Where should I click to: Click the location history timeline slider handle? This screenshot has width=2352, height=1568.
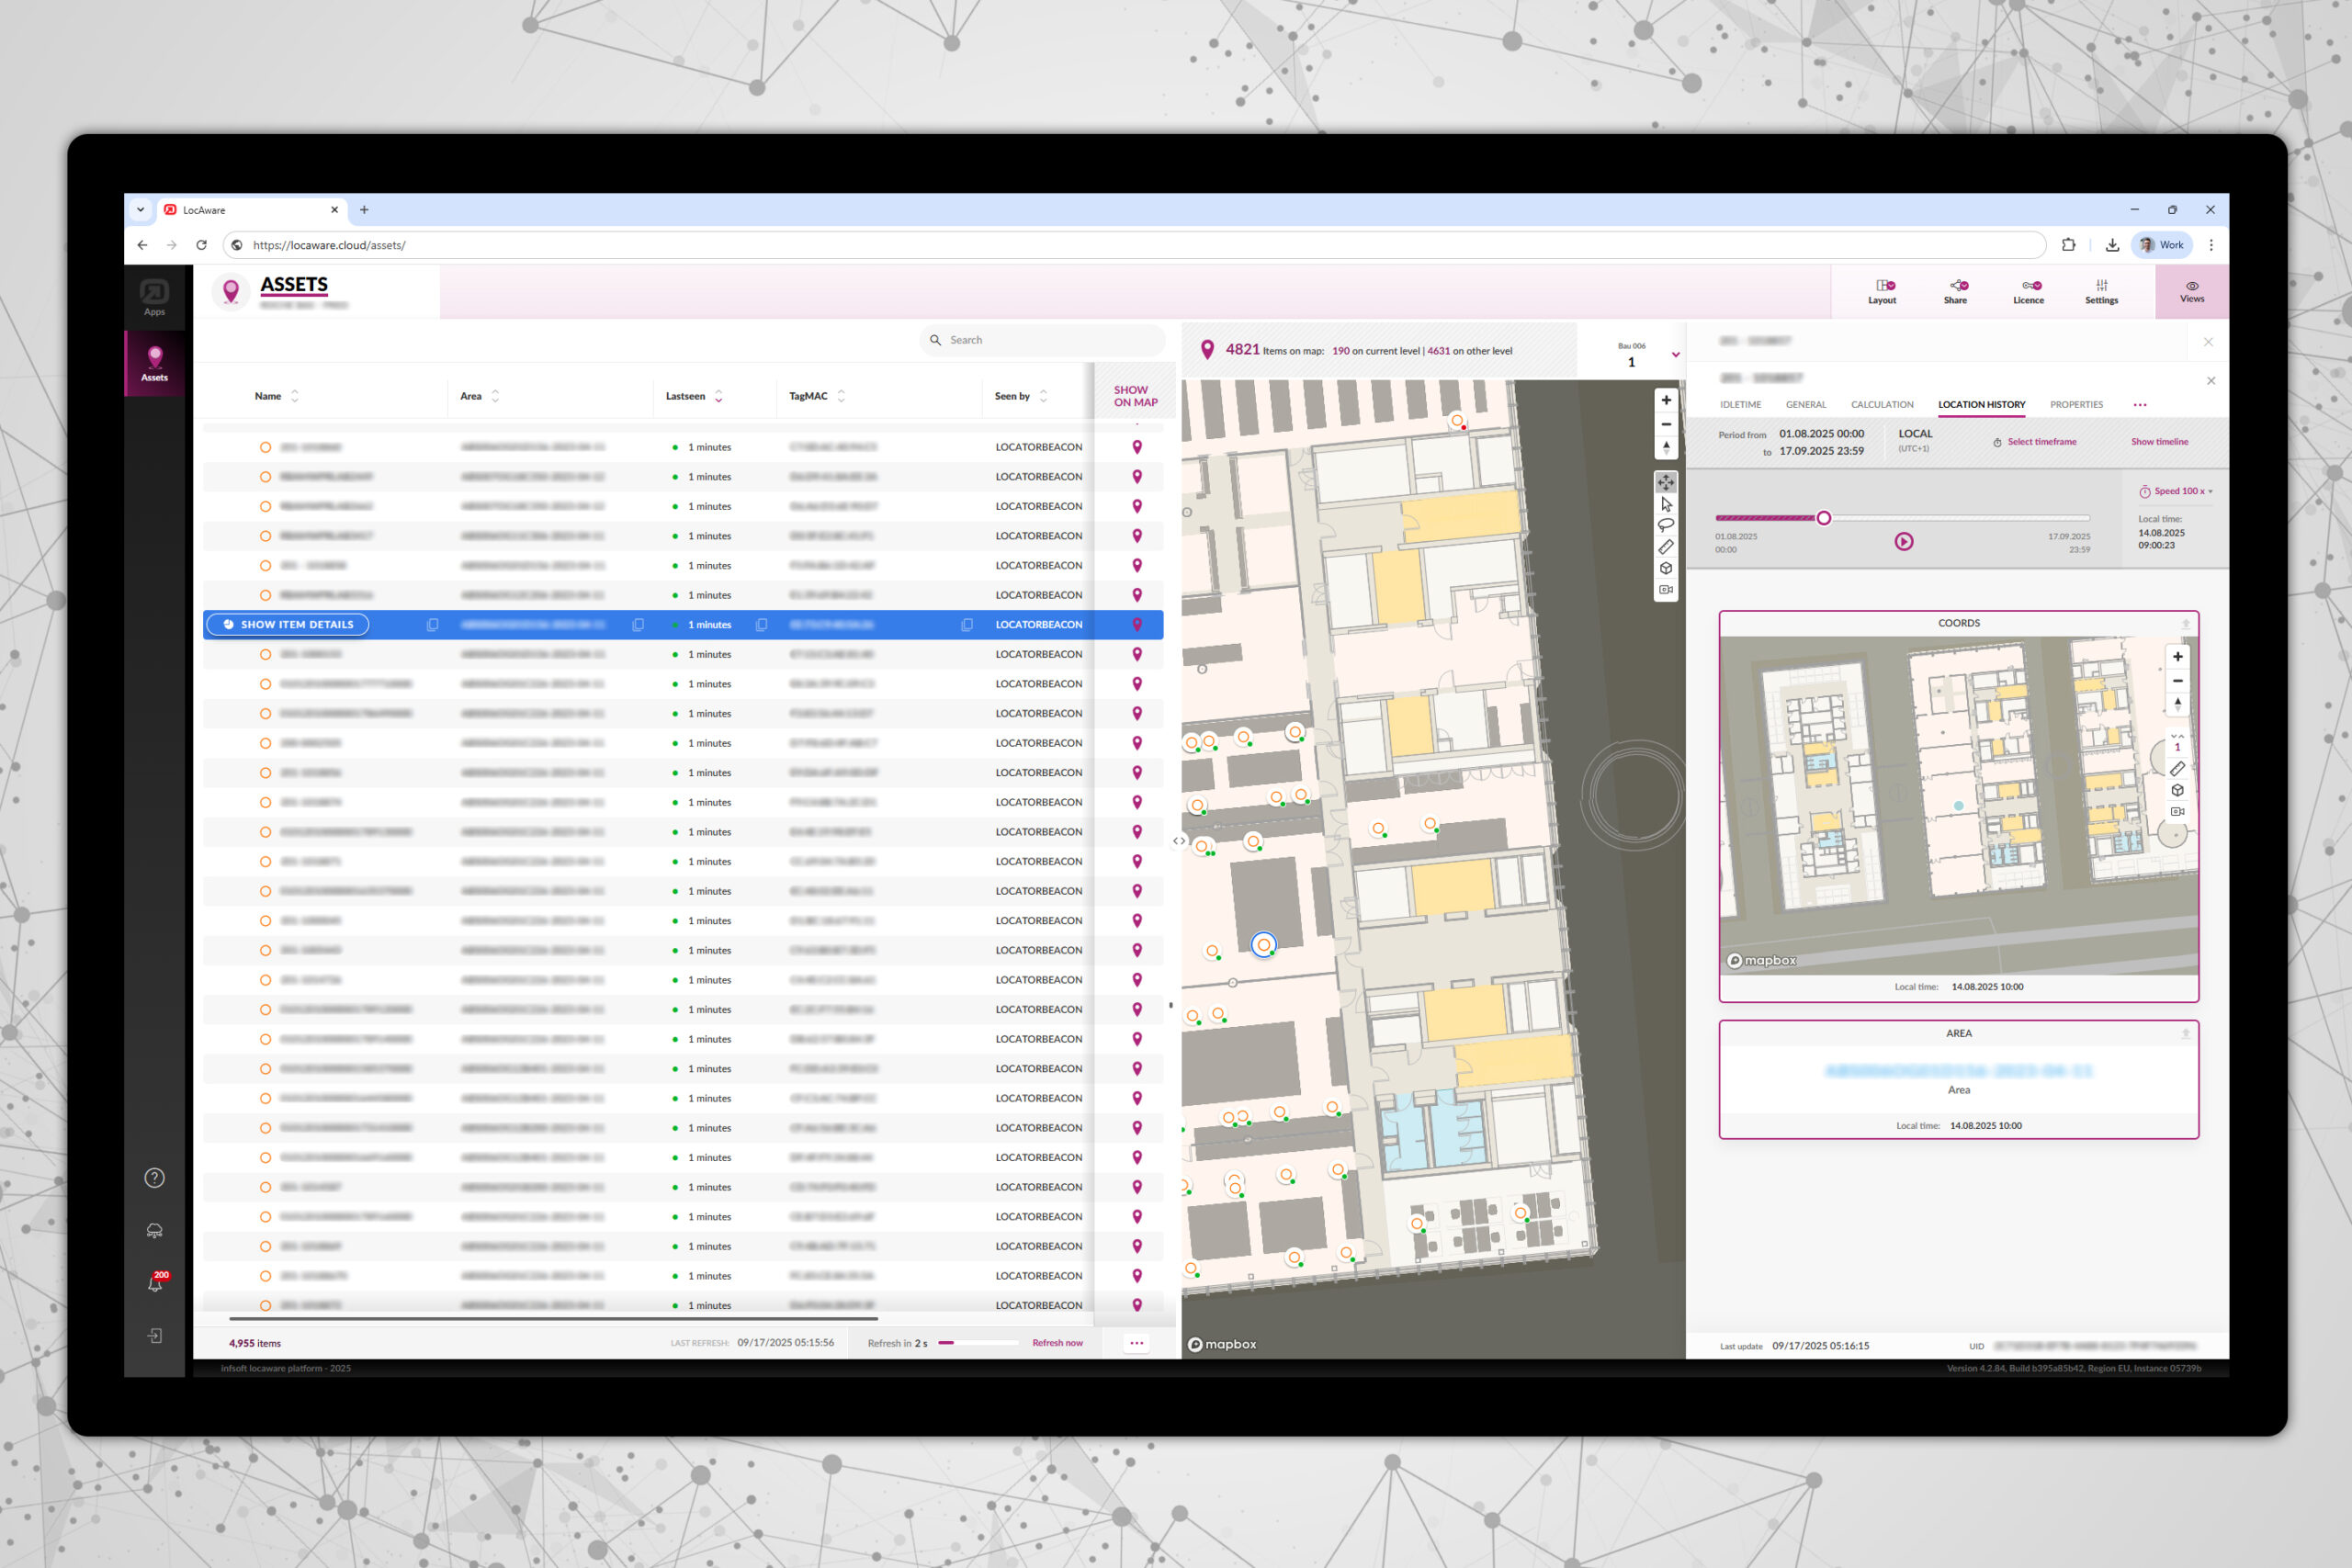1823,518
